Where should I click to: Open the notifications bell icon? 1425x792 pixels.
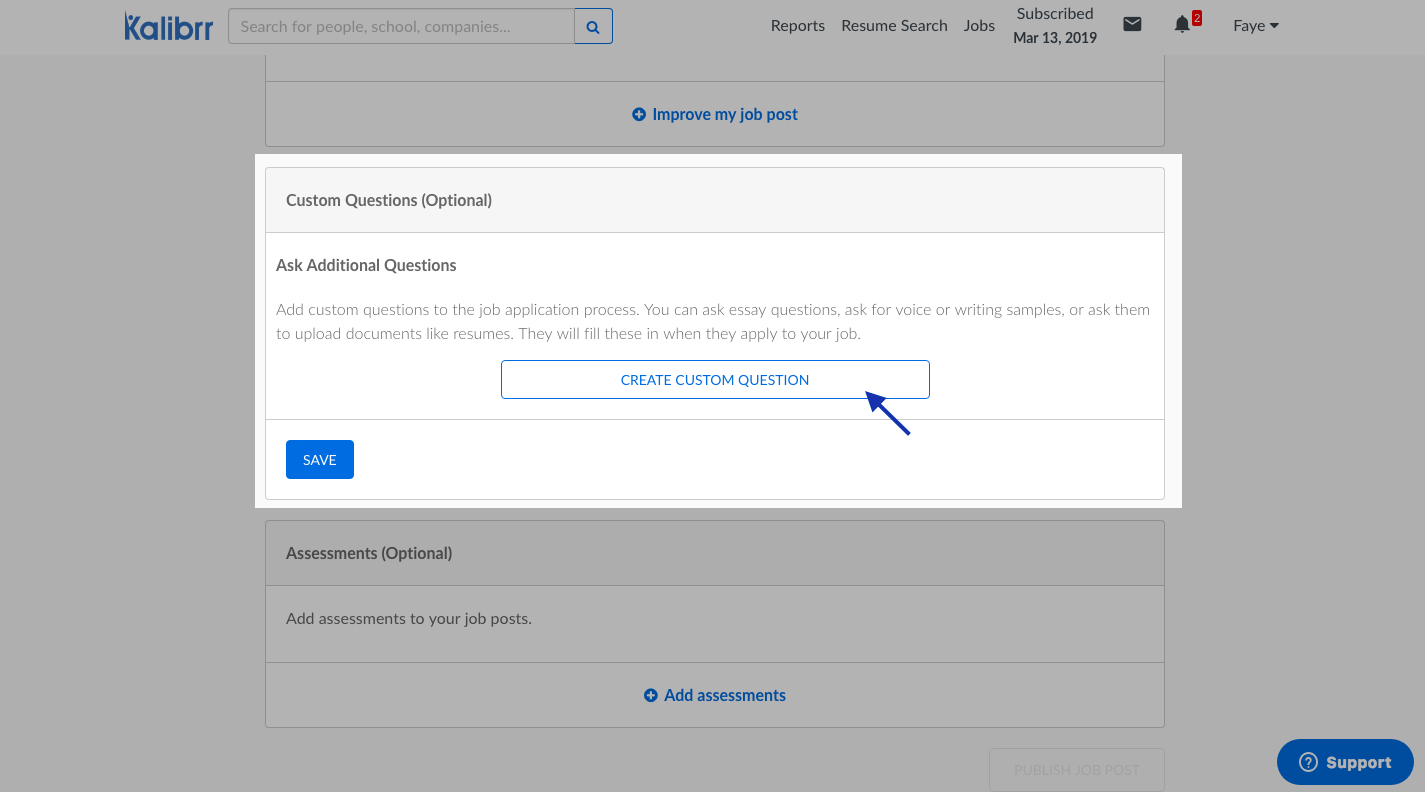pos(1181,24)
